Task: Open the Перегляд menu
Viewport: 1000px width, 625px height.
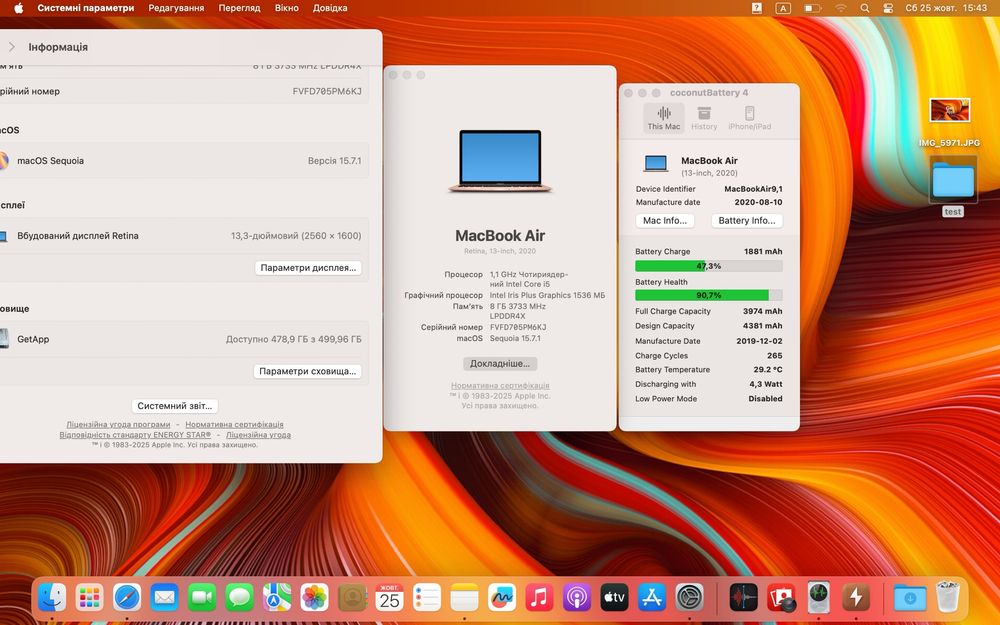Action: [x=239, y=8]
